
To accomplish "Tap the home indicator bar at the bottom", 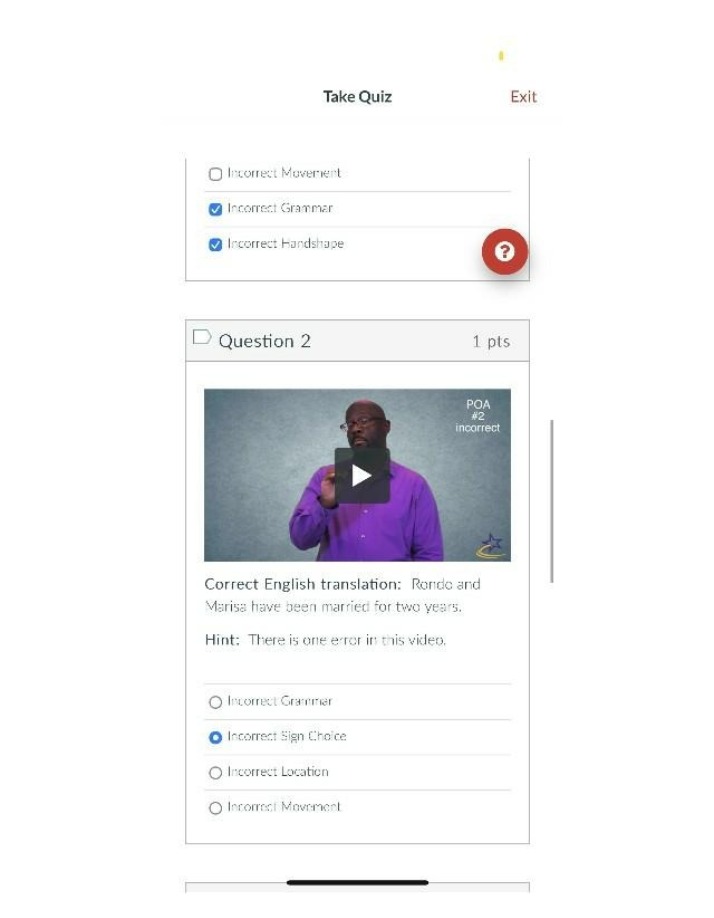I will point(358,882).
